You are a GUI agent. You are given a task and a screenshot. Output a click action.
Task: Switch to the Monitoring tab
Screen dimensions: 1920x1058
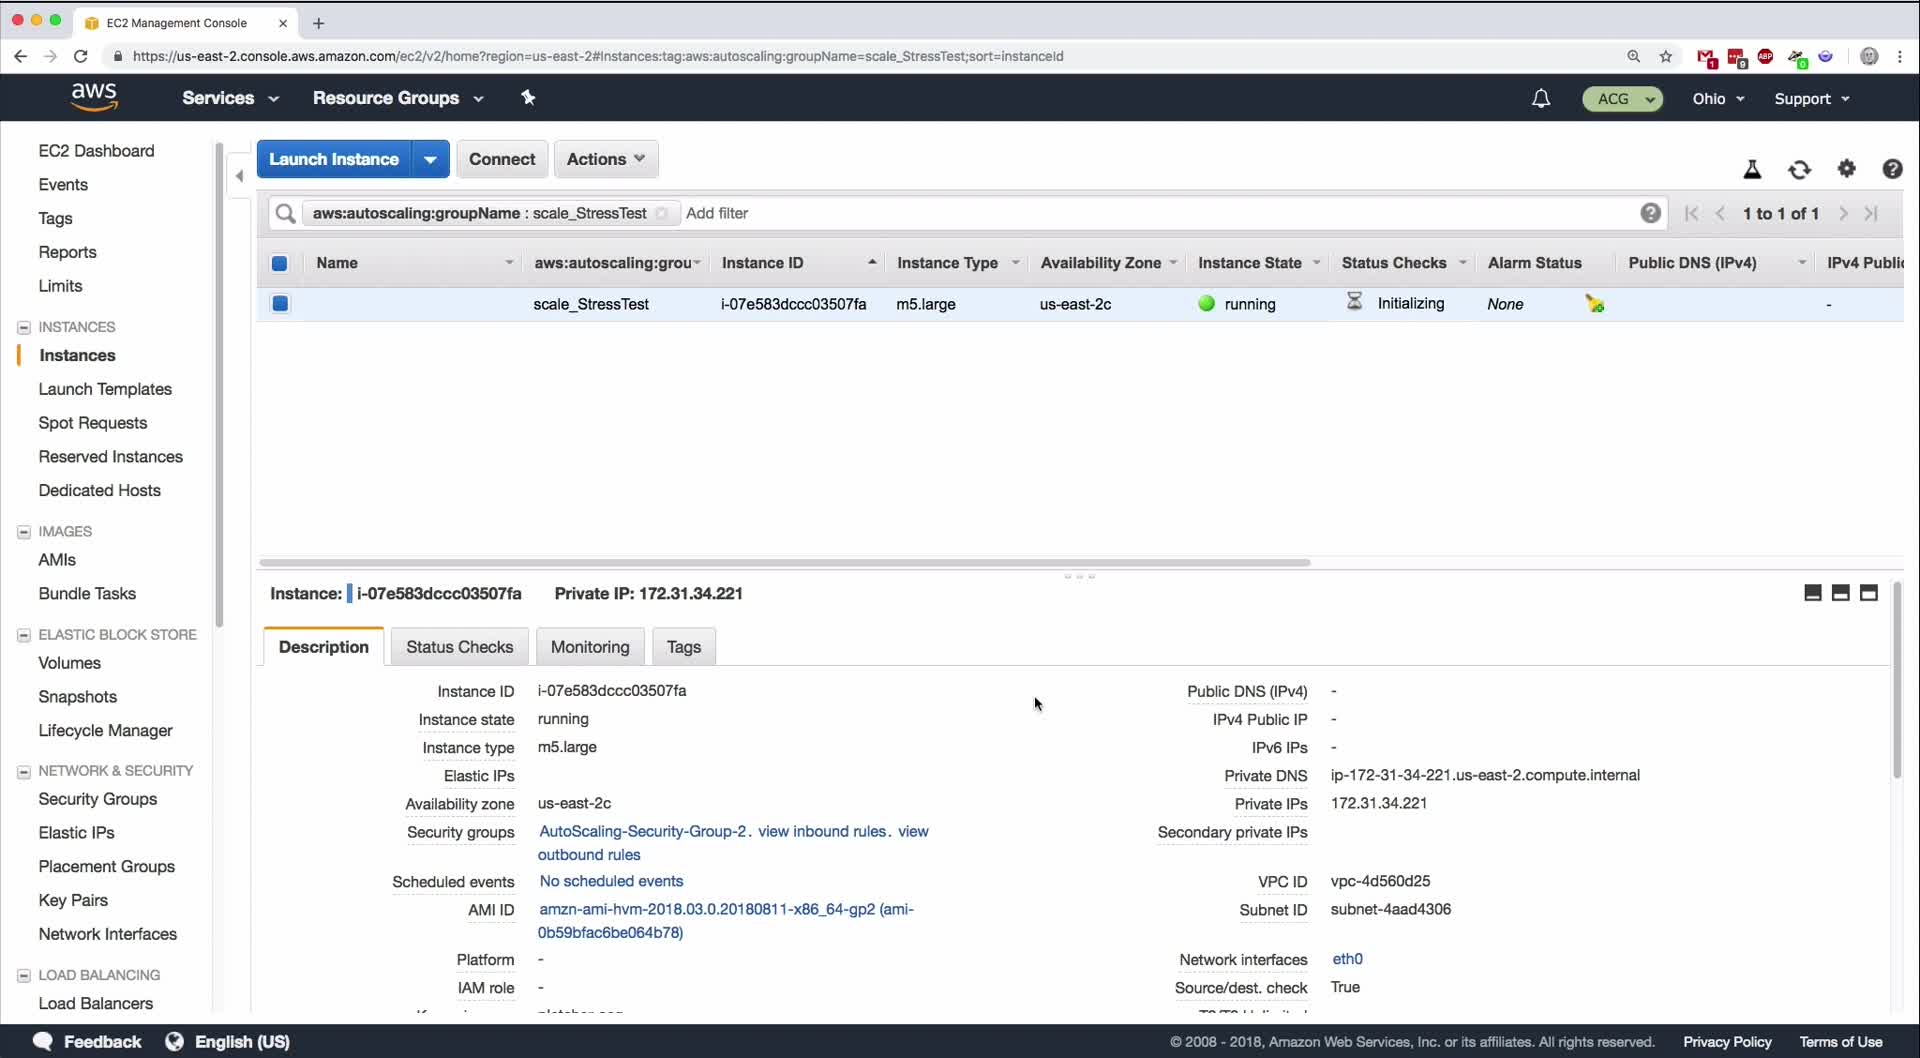[x=590, y=647]
